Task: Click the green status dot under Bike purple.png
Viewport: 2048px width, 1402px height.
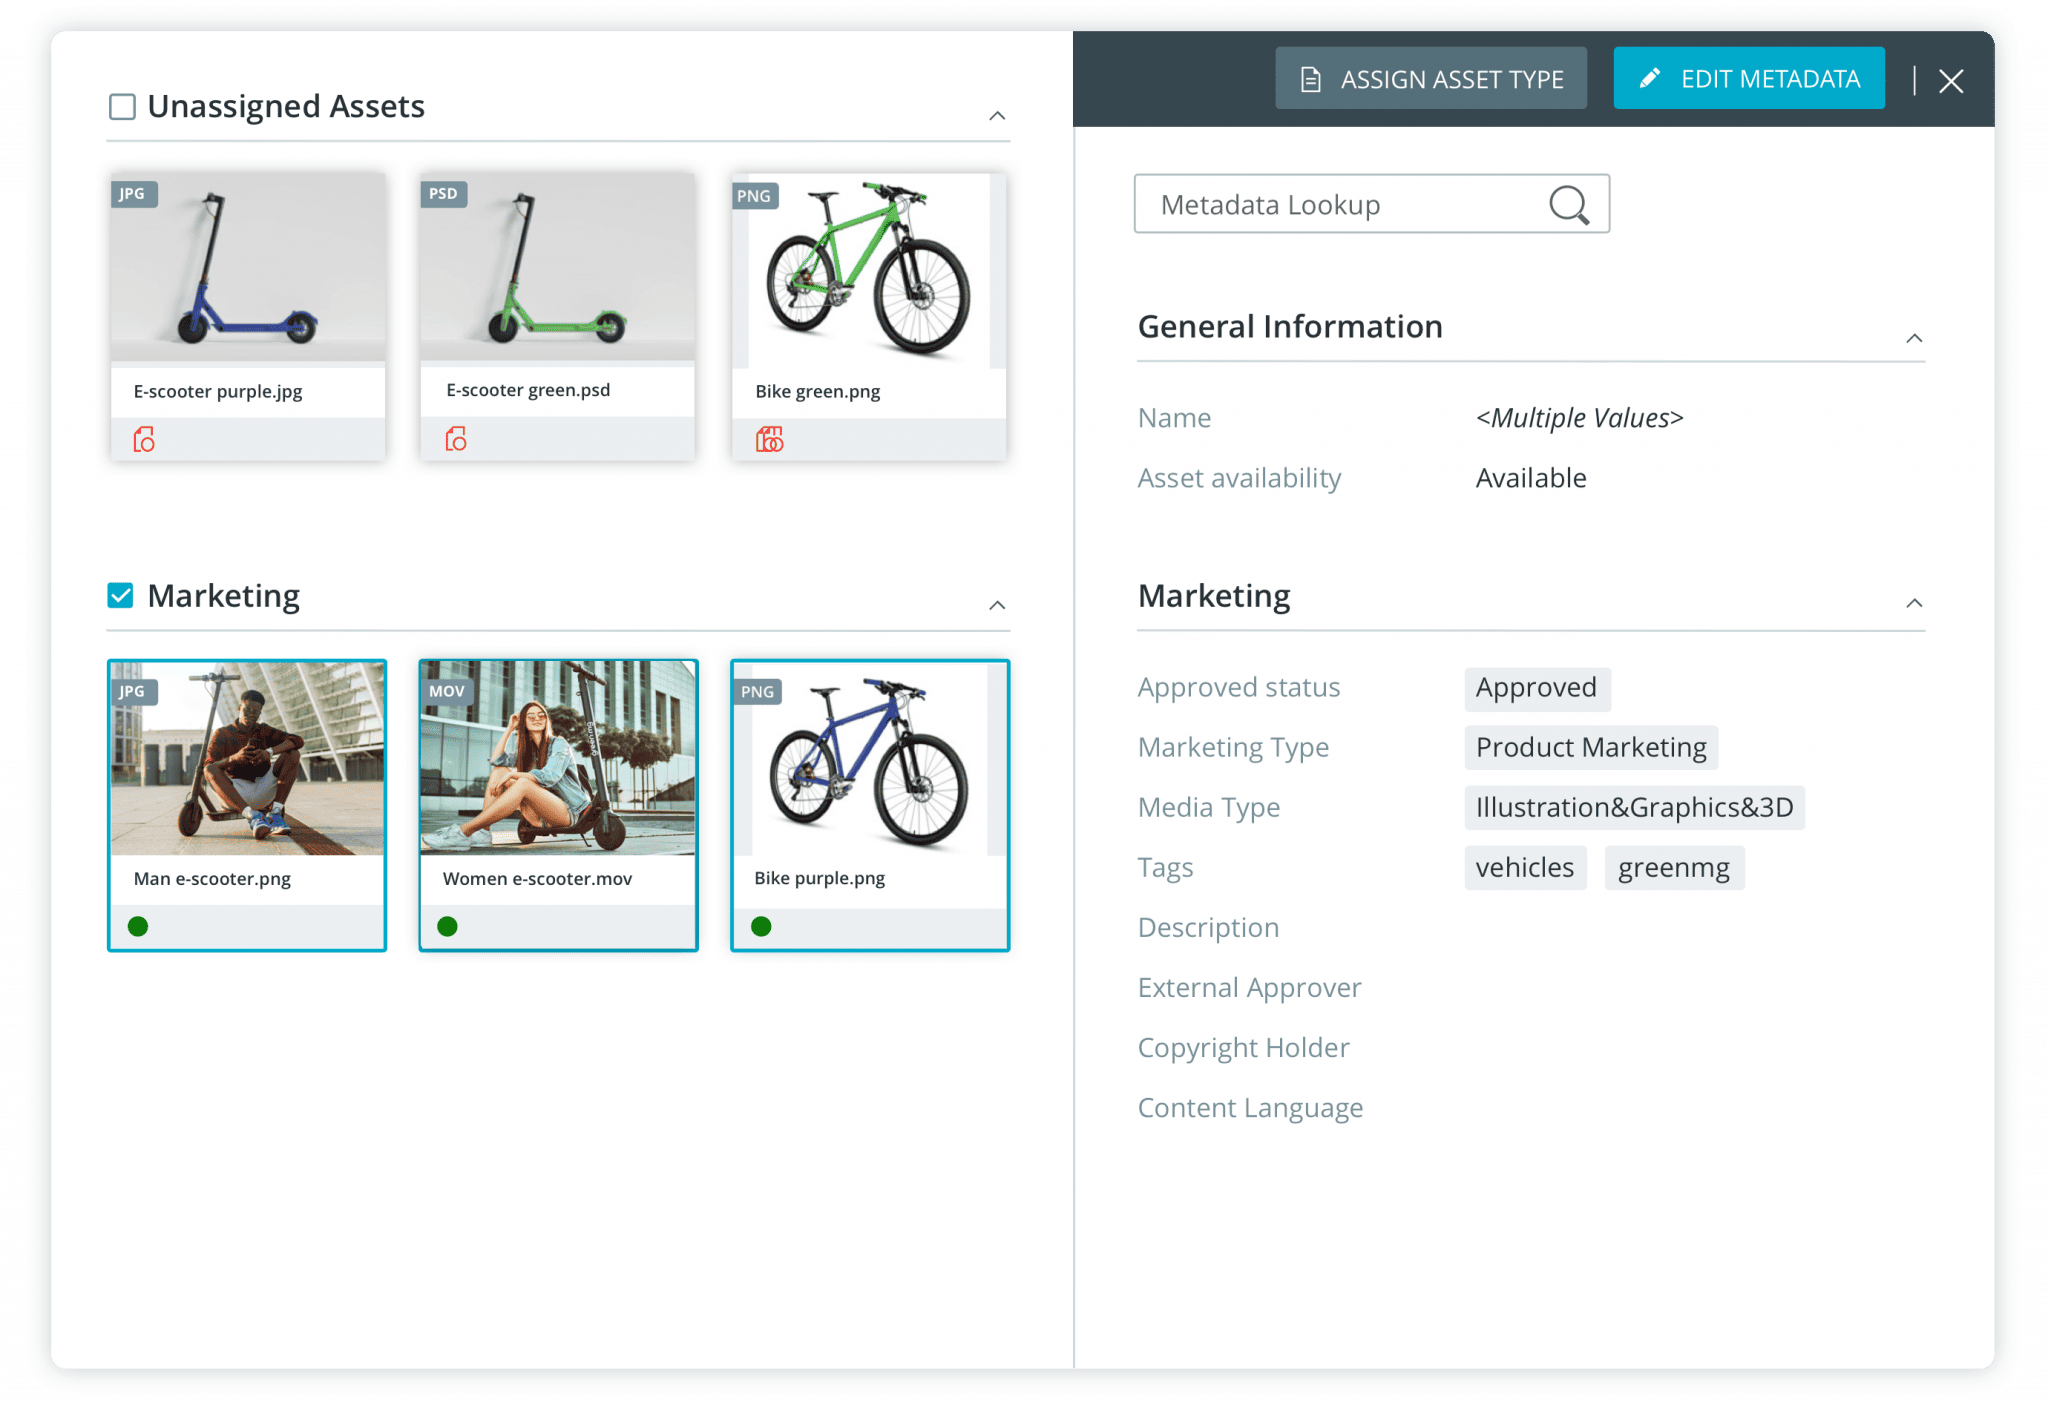Action: [763, 927]
